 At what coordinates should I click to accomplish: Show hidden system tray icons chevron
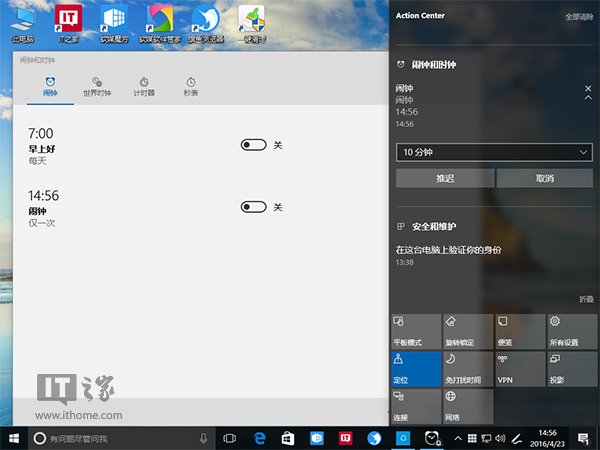pyautogui.click(x=458, y=438)
